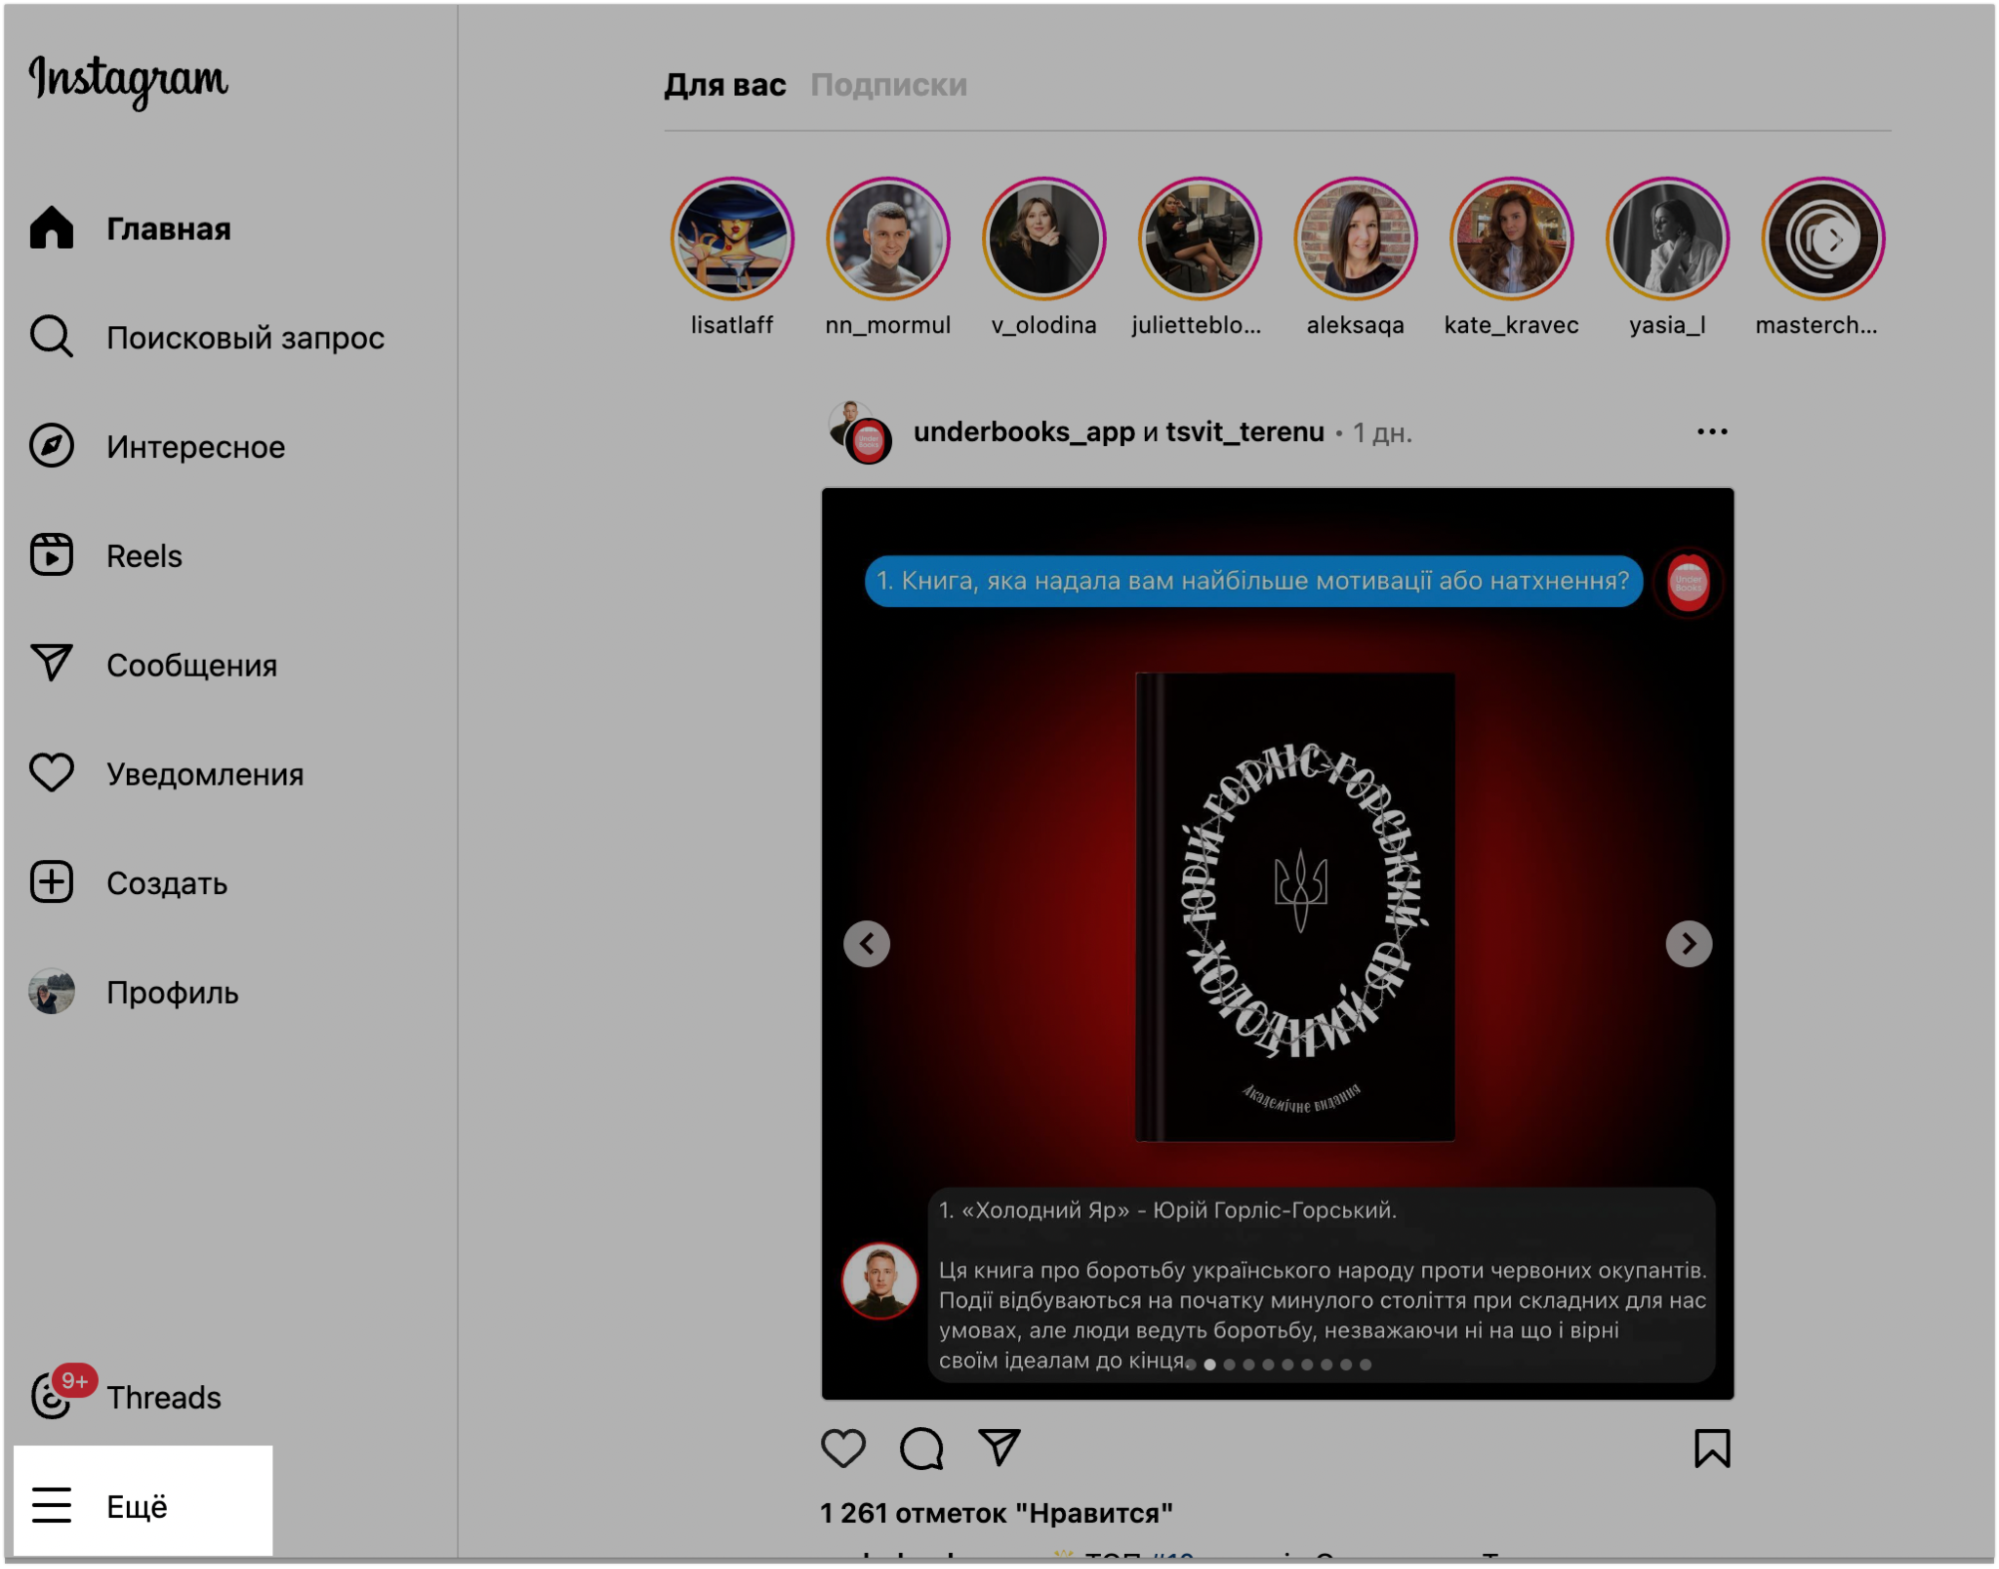Click the text «Холодний Яр» – Юрій Горліс-Горський
The height and width of the screenshot is (1569, 1999).
pos(1168,1210)
